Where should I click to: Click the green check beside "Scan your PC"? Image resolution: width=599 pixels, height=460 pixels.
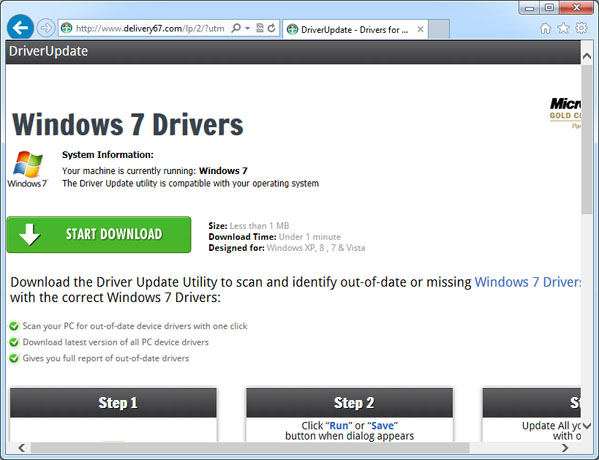coord(14,326)
